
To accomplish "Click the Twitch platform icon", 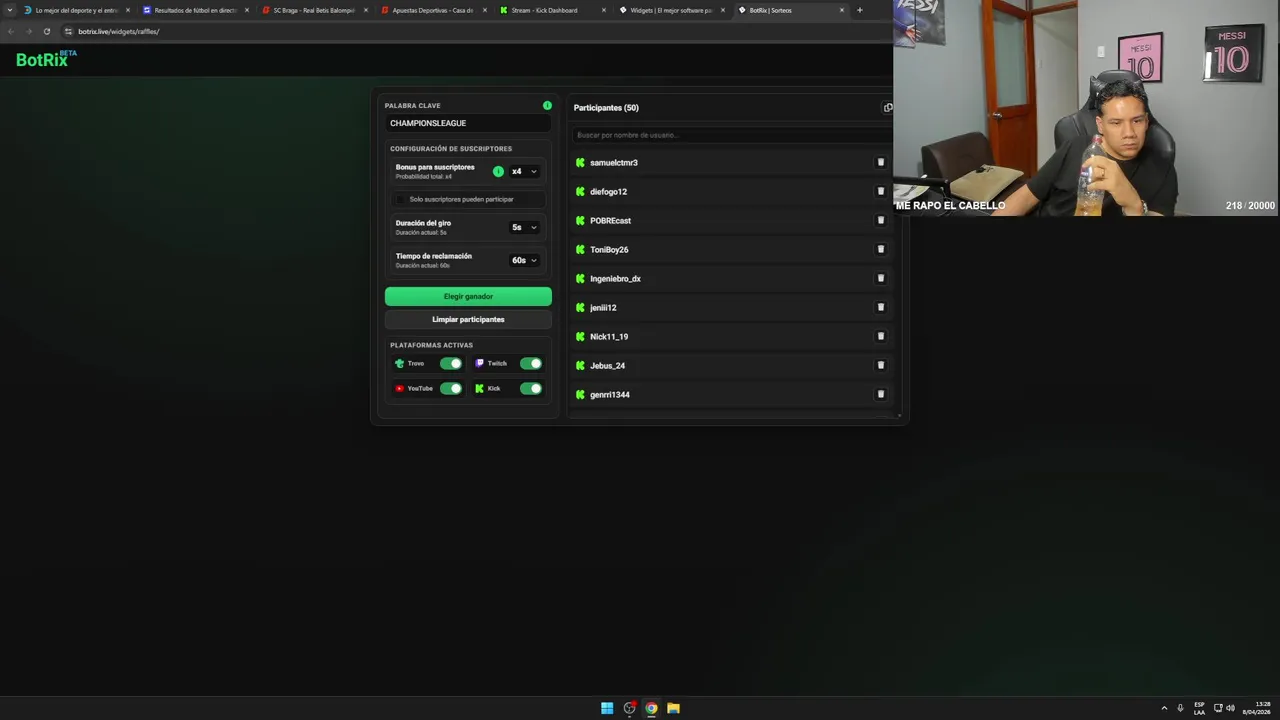I will (x=480, y=363).
